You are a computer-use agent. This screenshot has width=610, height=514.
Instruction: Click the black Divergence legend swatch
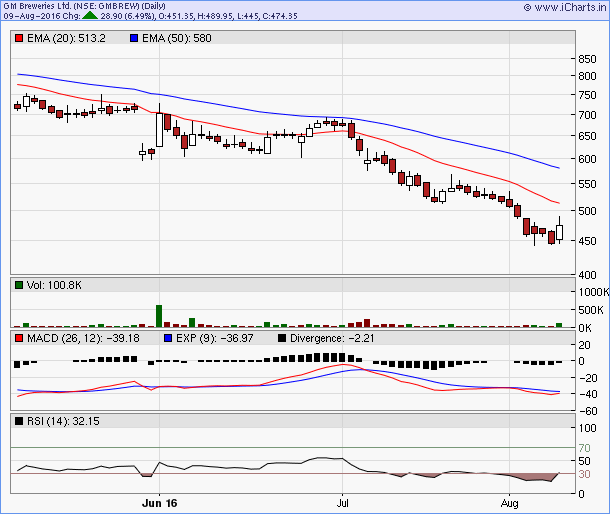point(282,338)
